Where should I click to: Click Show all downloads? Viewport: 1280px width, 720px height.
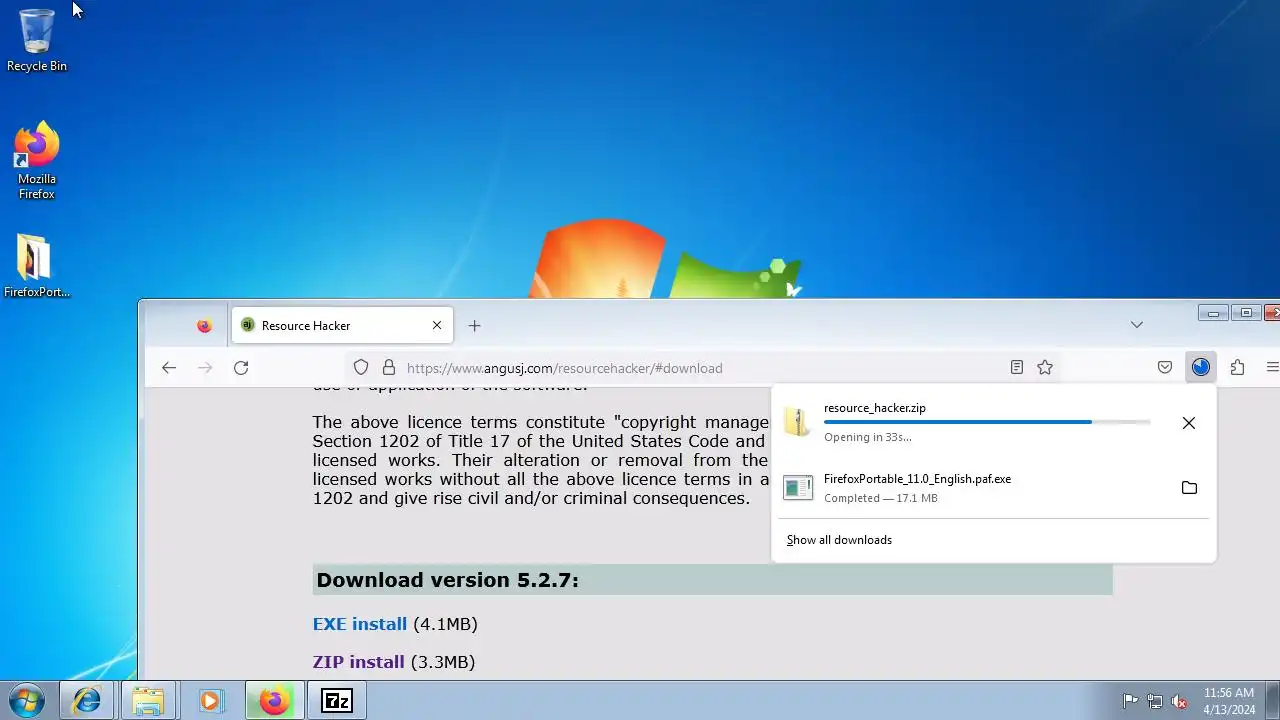[x=839, y=540]
